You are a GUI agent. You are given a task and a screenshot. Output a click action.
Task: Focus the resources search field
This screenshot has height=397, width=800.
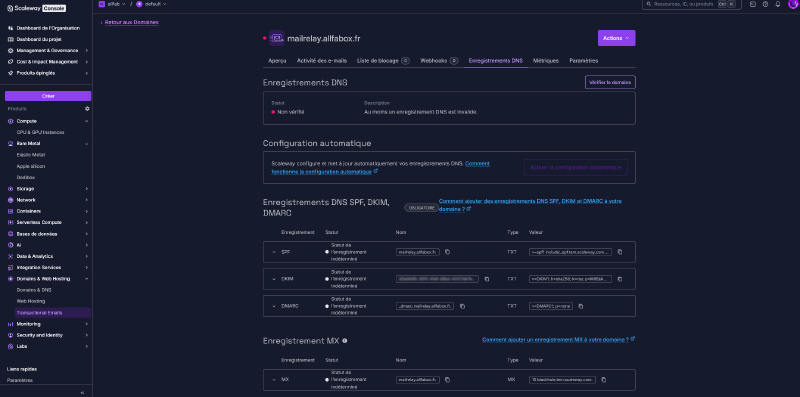tap(691, 4)
